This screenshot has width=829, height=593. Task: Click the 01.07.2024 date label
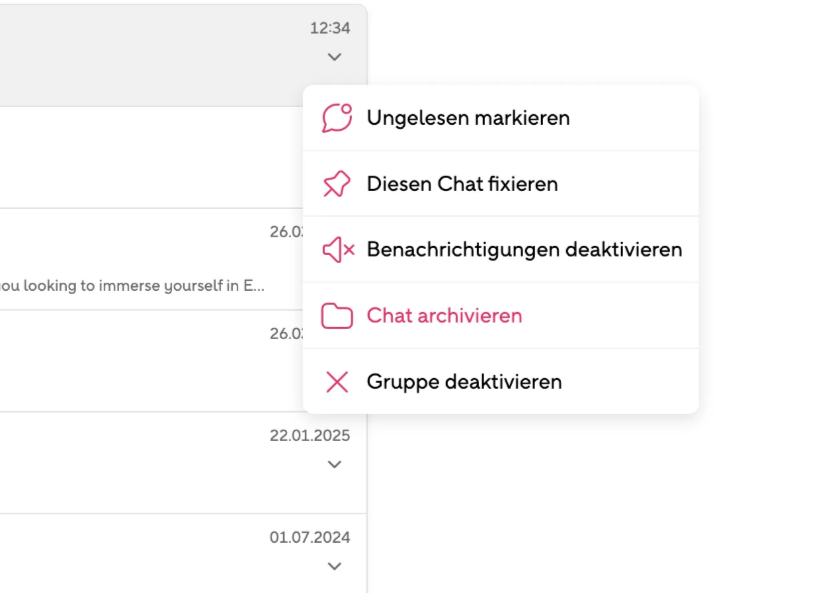pyautogui.click(x=310, y=538)
